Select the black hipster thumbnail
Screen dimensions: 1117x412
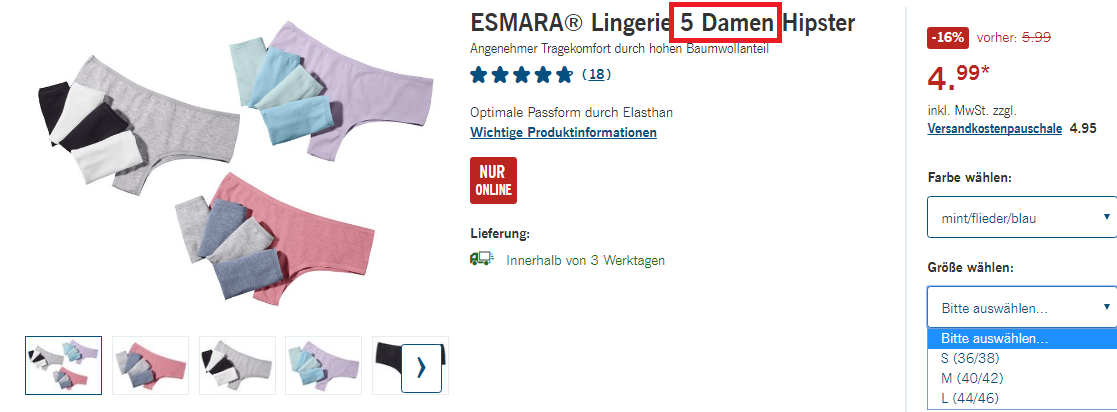(388, 365)
